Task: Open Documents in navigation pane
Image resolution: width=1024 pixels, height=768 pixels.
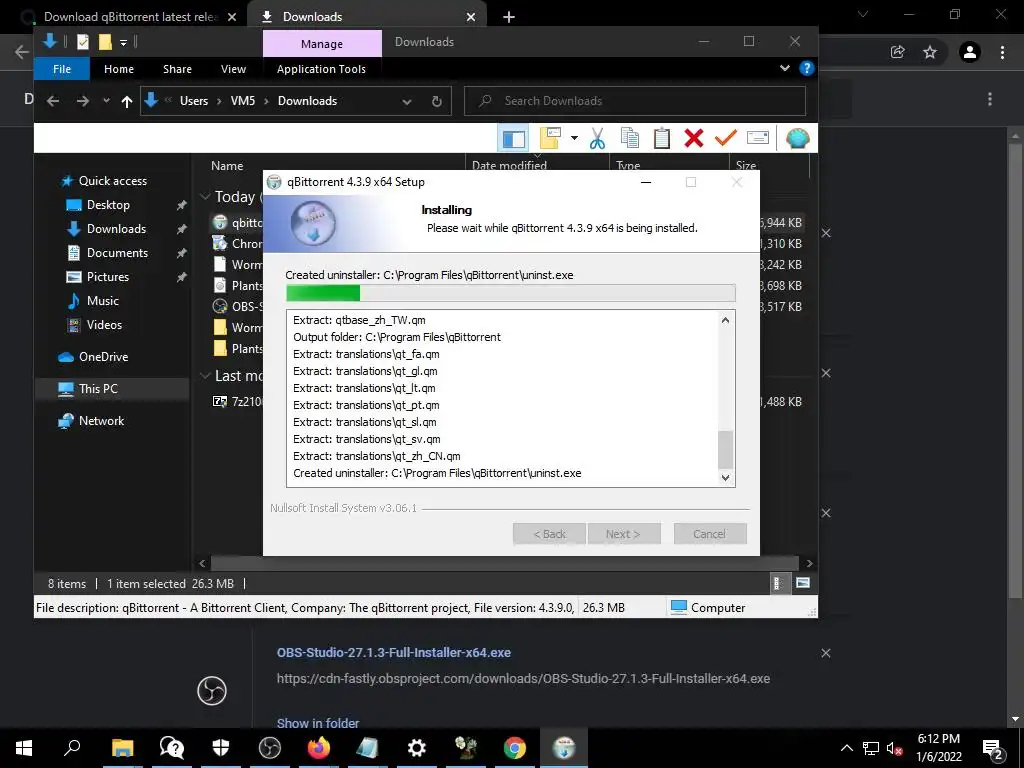Action: point(118,253)
